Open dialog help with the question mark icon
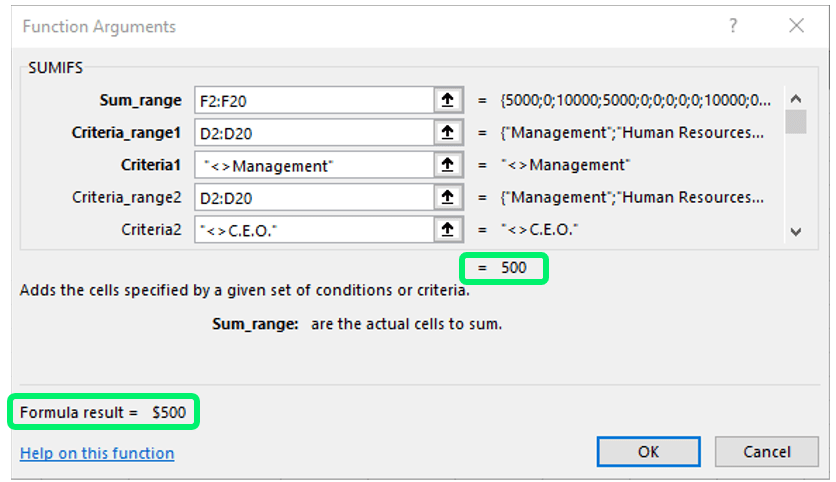Image resolution: width=836 pixels, height=482 pixels. coord(734,26)
